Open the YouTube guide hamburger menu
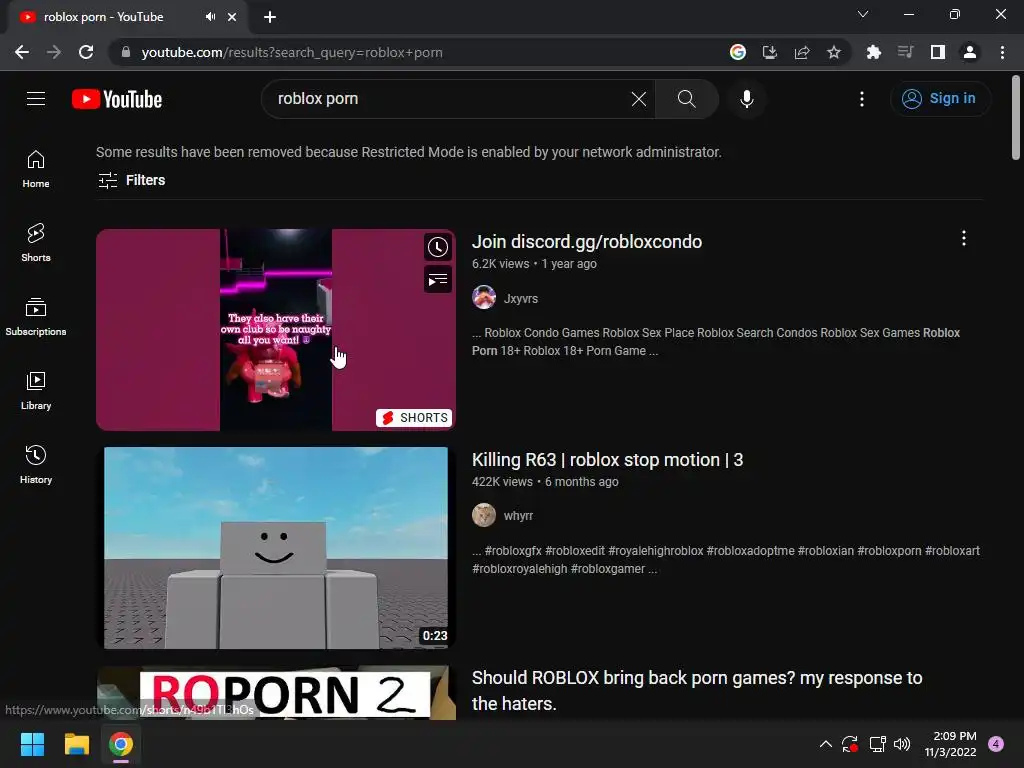Image resolution: width=1024 pixels, height=768 pixels. (36, 99)
